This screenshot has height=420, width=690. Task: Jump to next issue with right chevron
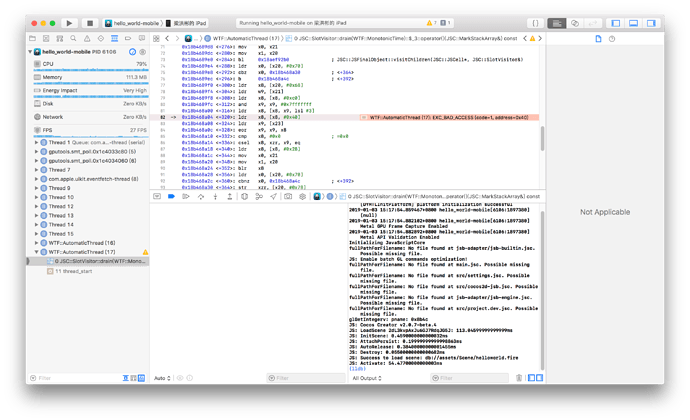tap(540, 38)
